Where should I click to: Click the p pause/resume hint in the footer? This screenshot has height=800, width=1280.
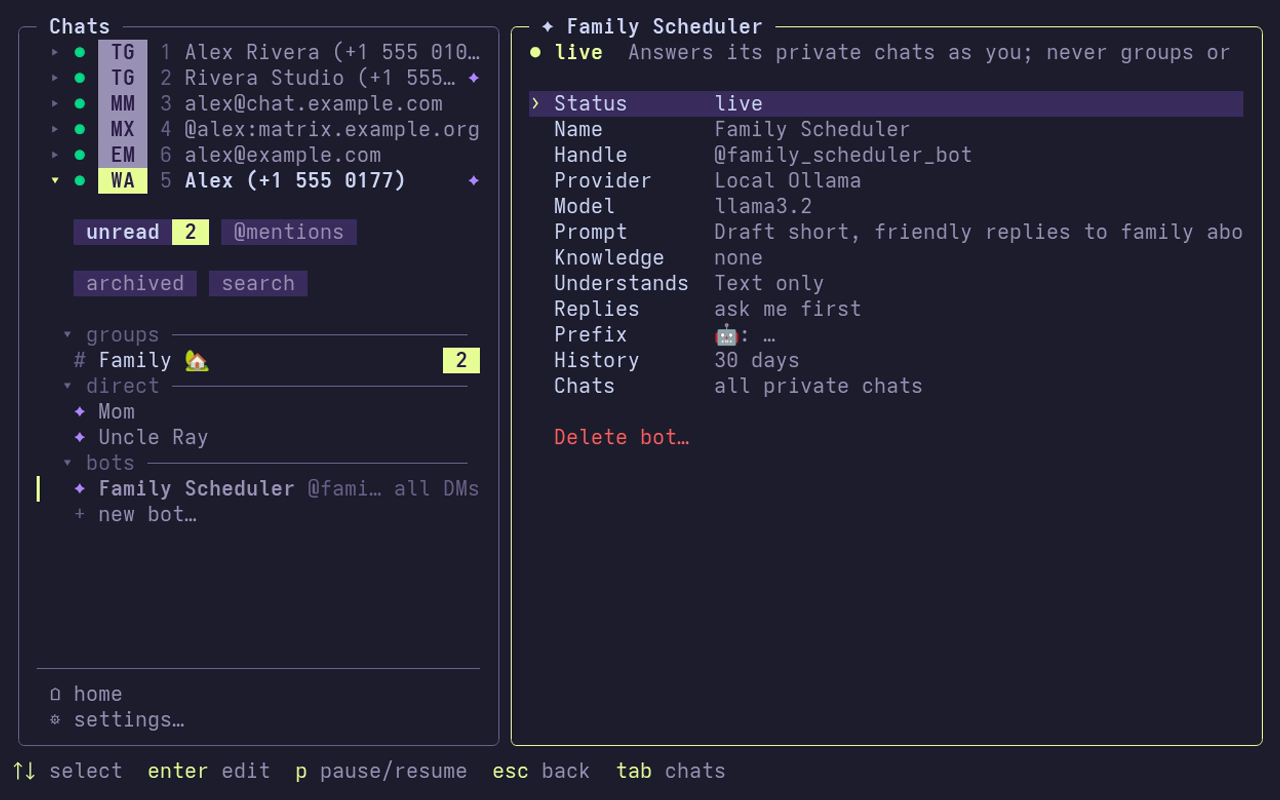381,771
